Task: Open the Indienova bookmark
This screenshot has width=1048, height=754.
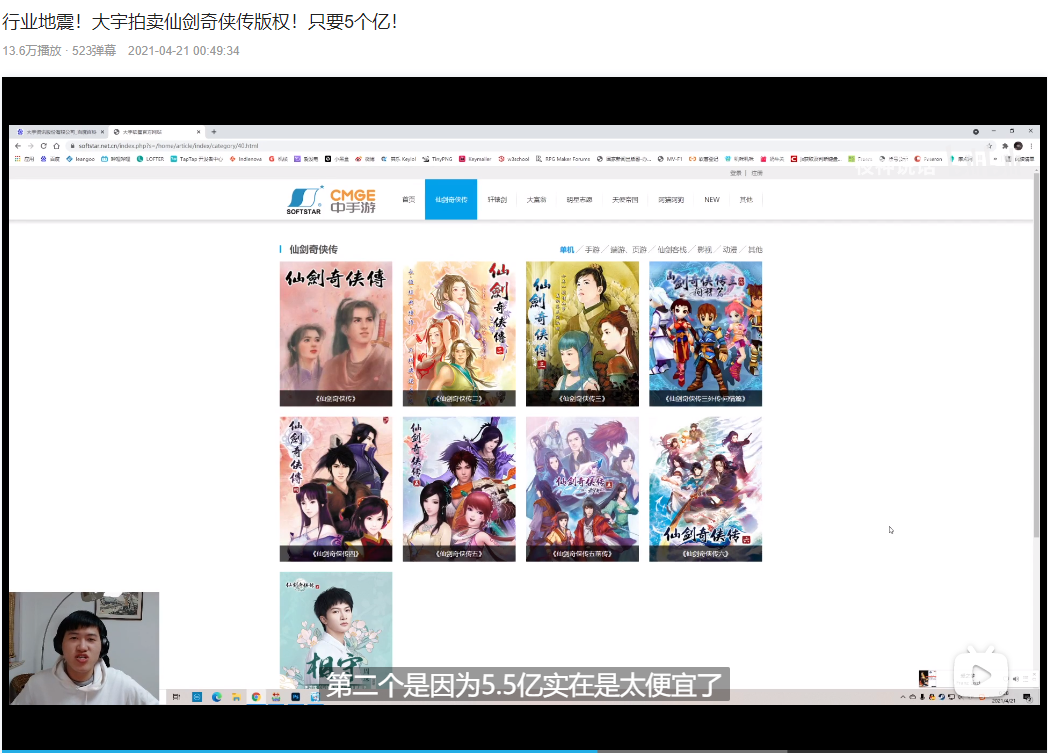Action: [245, 159]
